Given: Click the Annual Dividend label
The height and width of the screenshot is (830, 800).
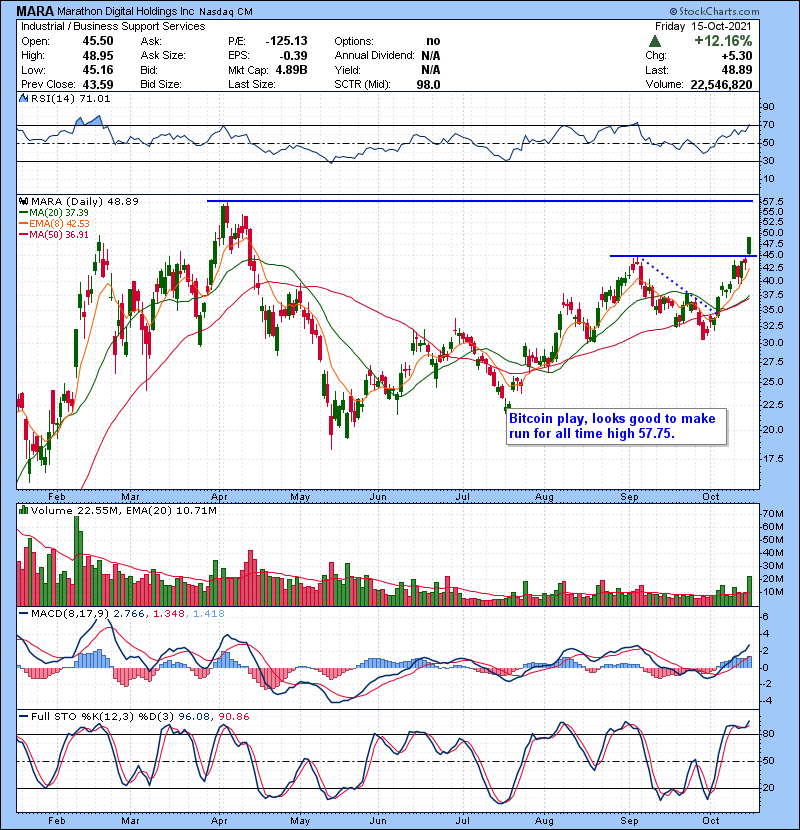Looking at the screenshot, I should (x=374, y=56).
